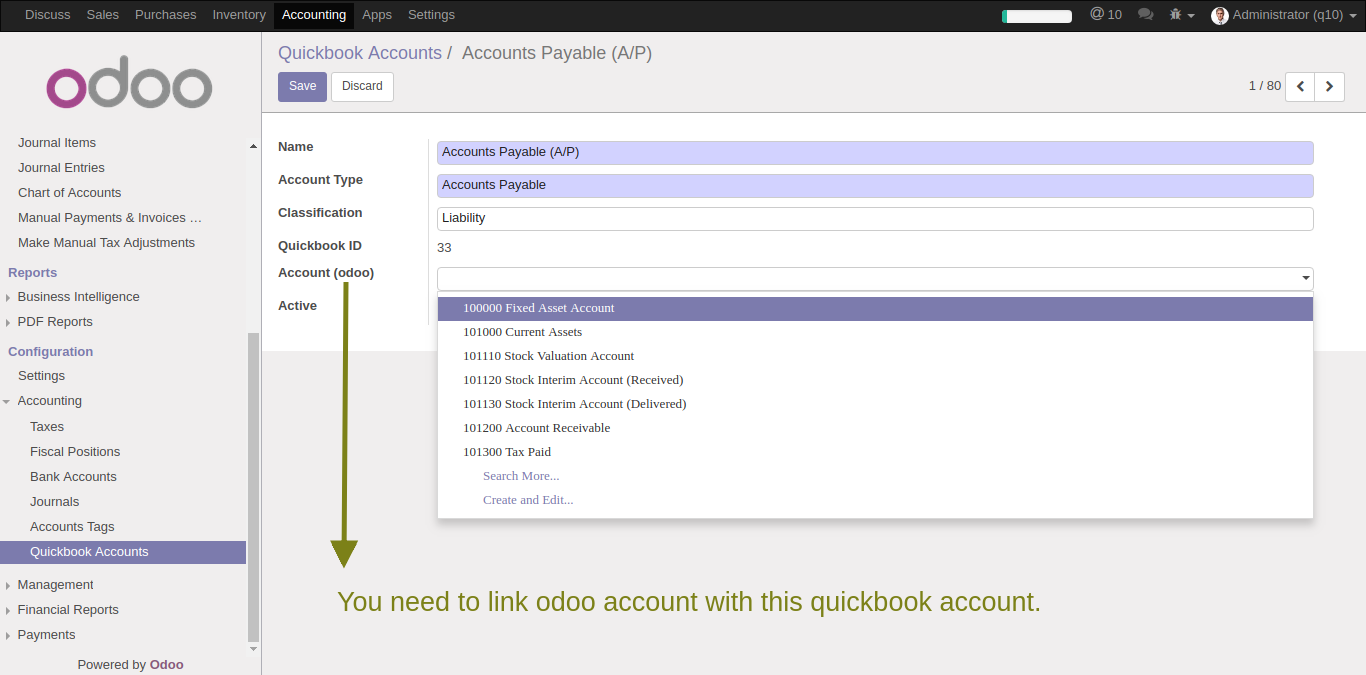Image resolution: width=1366 pixels, height=675 pixels.
Task: Open the Powered by Odoo link
Action: [130, 665]
